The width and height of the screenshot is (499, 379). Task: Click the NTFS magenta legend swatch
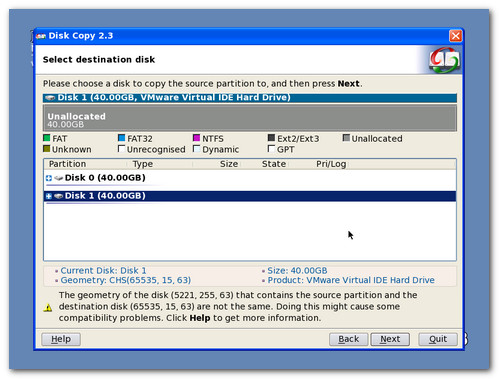click(x=196, y=138)
